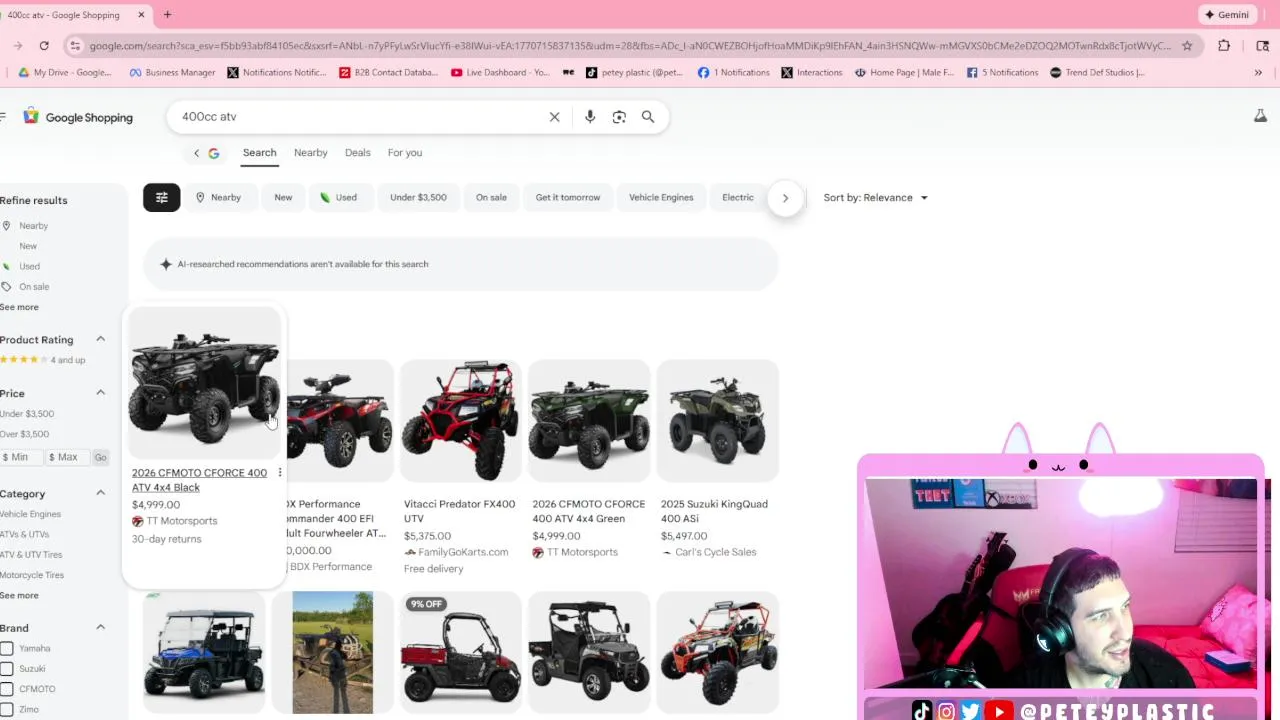The height and width of the screenshot is (720, 1280).
Task: Open the Home Page Male F bookmark
Action: click(x=904, y=72)
